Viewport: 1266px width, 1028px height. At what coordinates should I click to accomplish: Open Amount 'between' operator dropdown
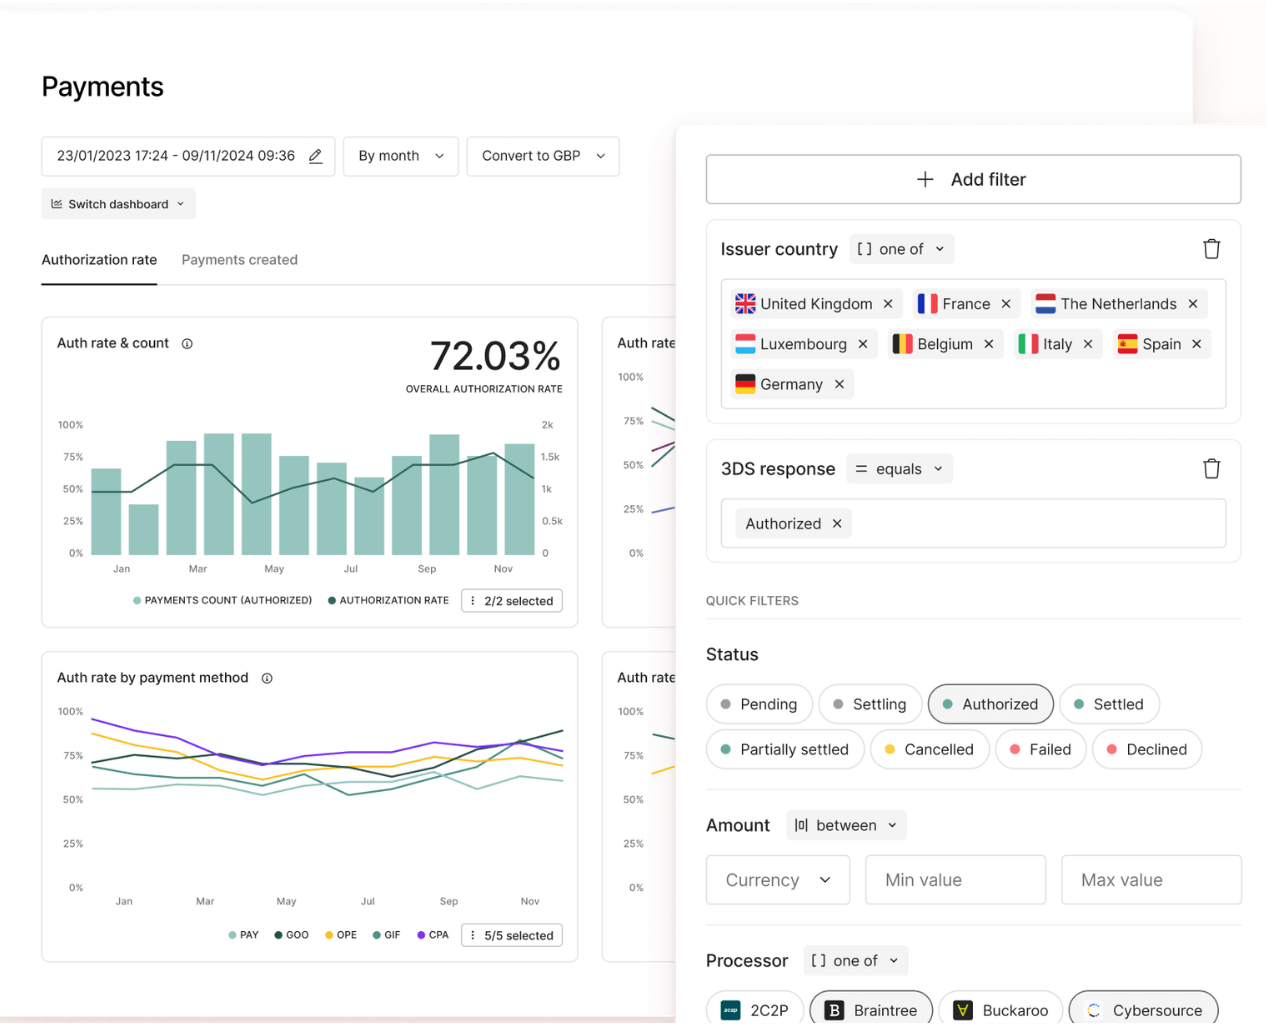coord(846,825)
